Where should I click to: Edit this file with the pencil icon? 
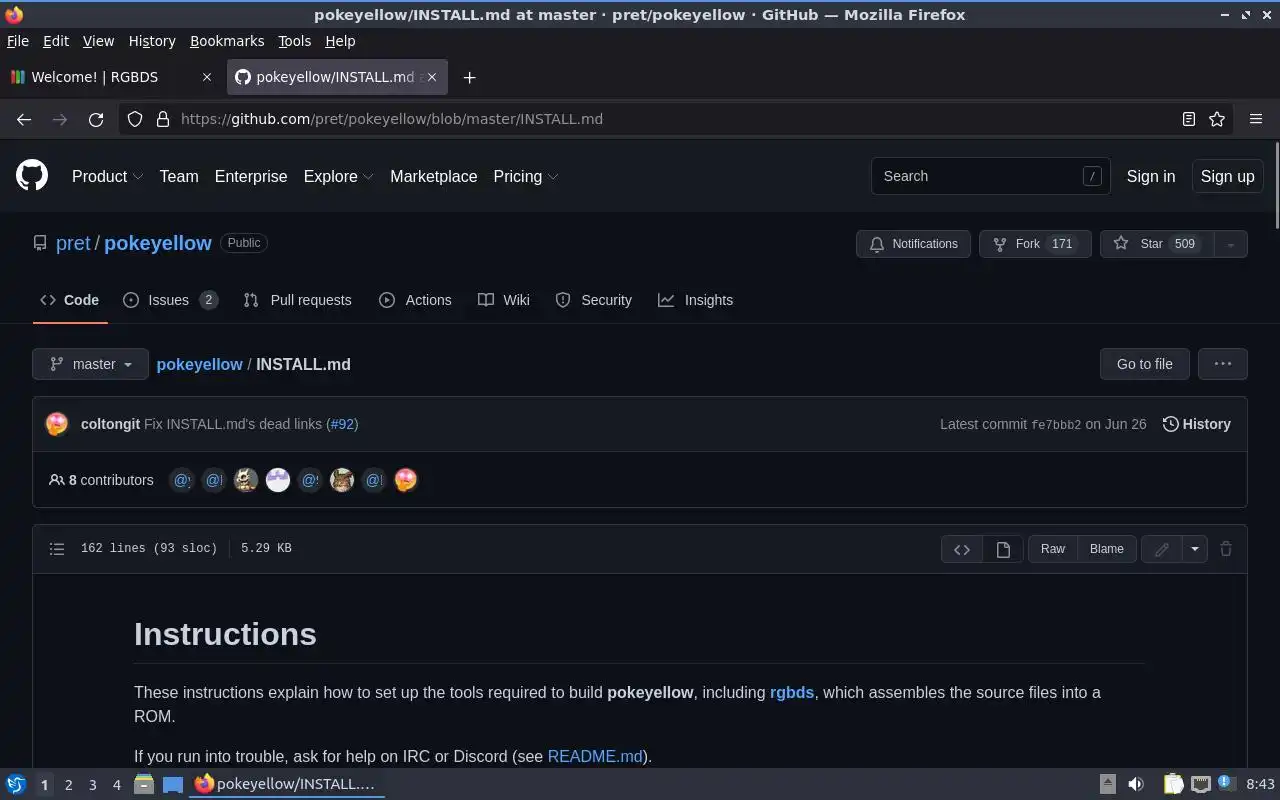(1162, 549)
